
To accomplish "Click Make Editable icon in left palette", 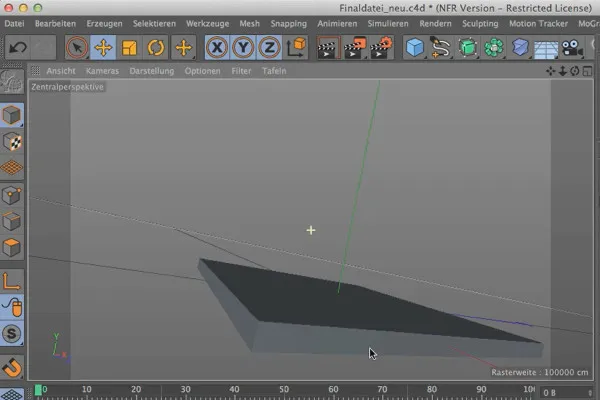I will pyautogui.click(x=12, y=82).
